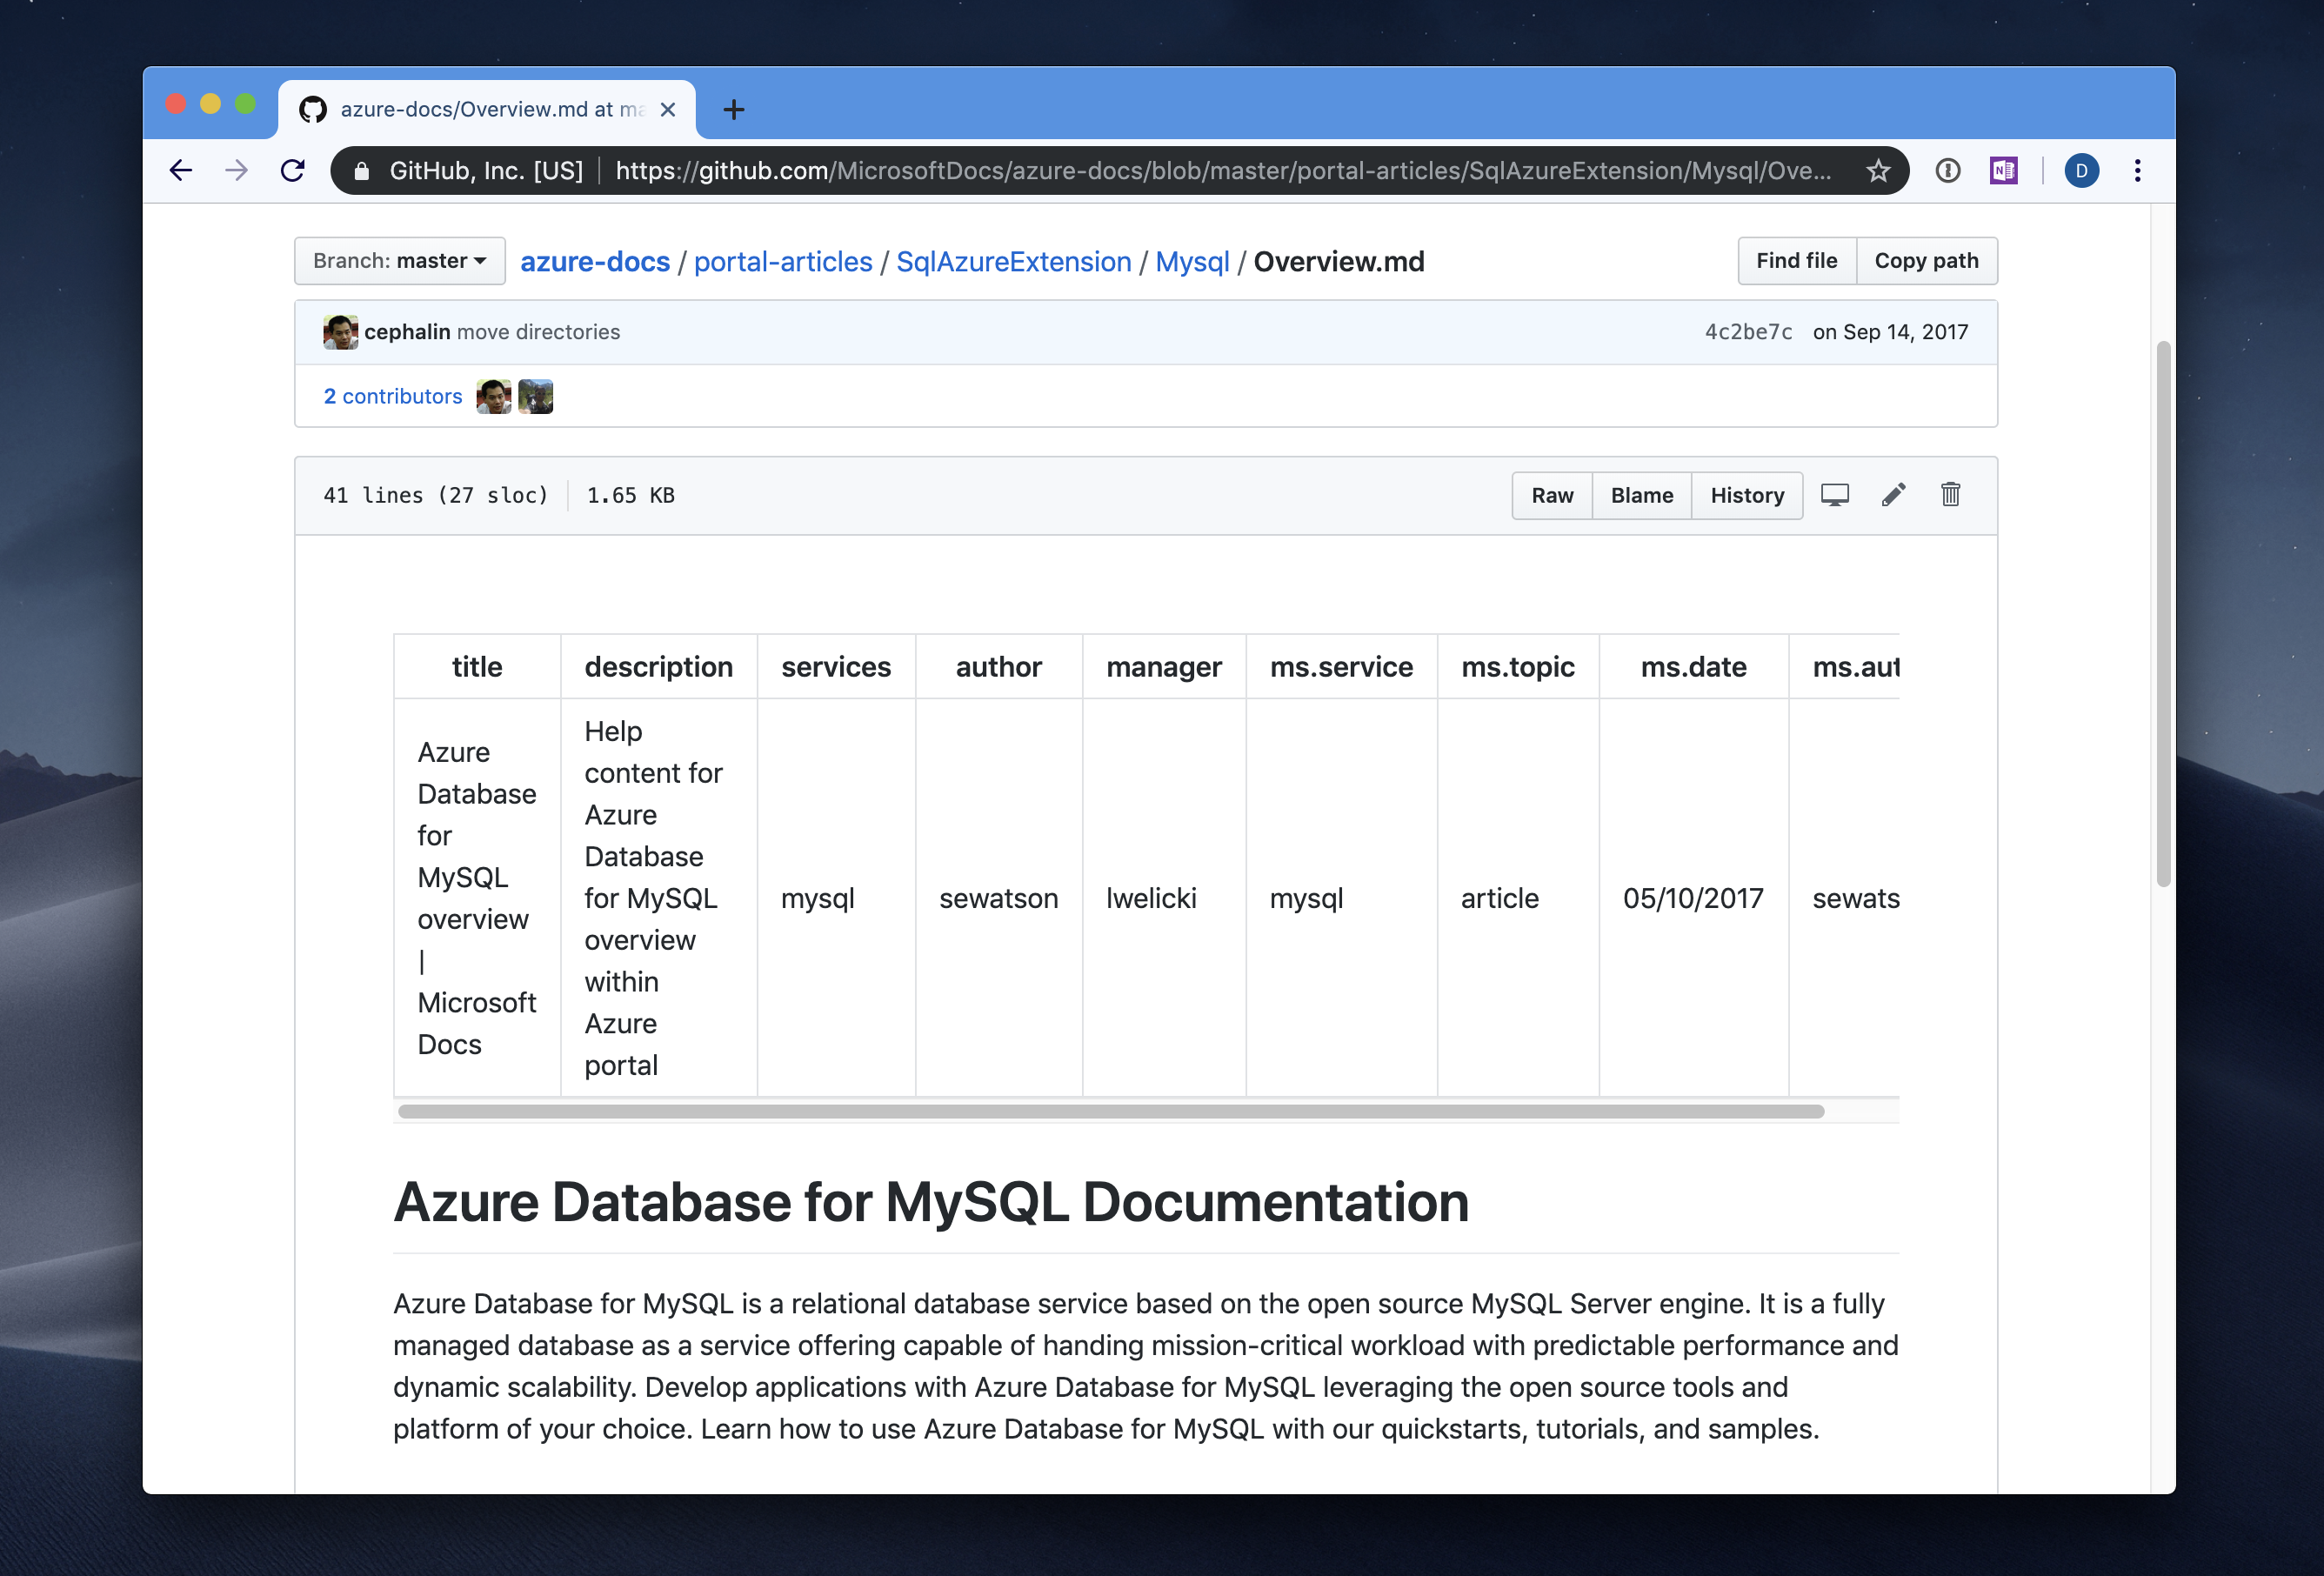Open the OneNote Clipper extension
Image resolution: width=2324 pixels, height=1576 pixels.
pos(2003,170)
